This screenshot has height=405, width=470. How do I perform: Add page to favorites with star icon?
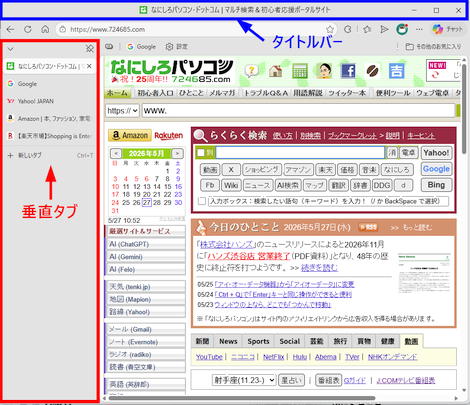tap(330, 29)
